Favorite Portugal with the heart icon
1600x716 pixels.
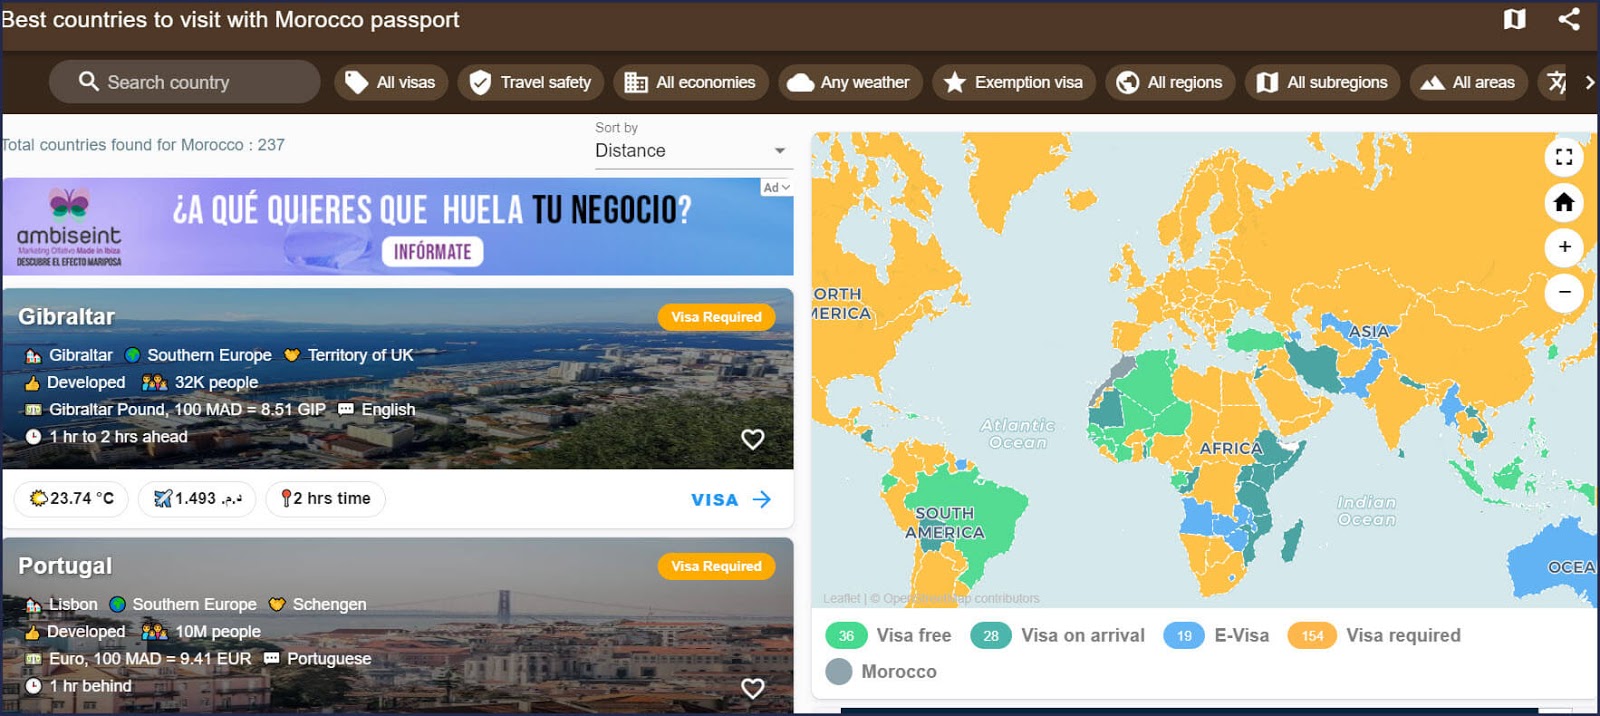752,688
